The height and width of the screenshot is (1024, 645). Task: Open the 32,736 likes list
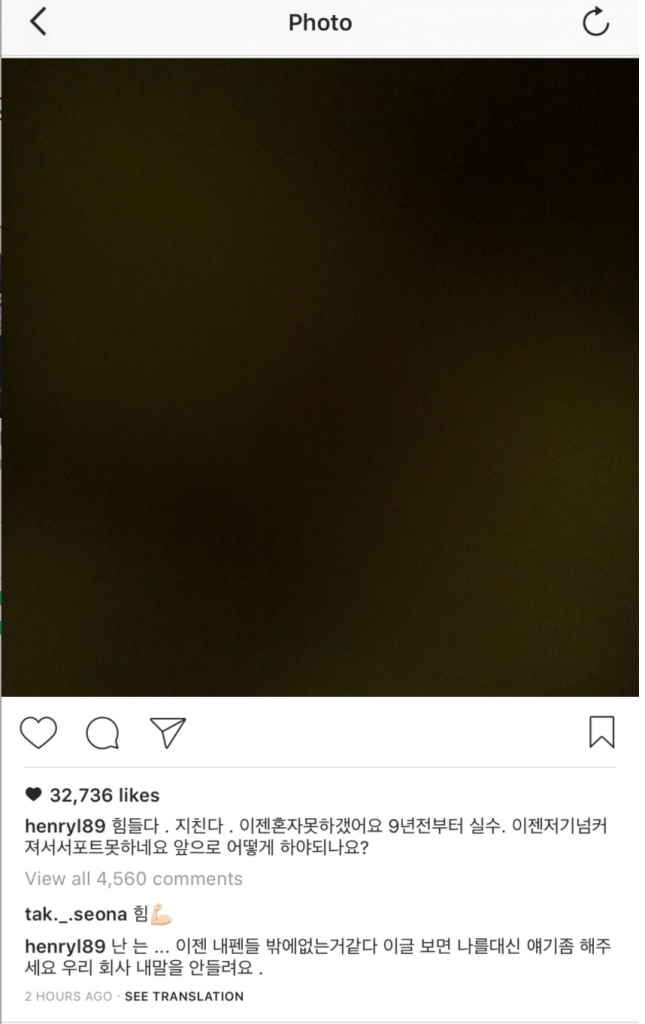[x=104, y=795]
